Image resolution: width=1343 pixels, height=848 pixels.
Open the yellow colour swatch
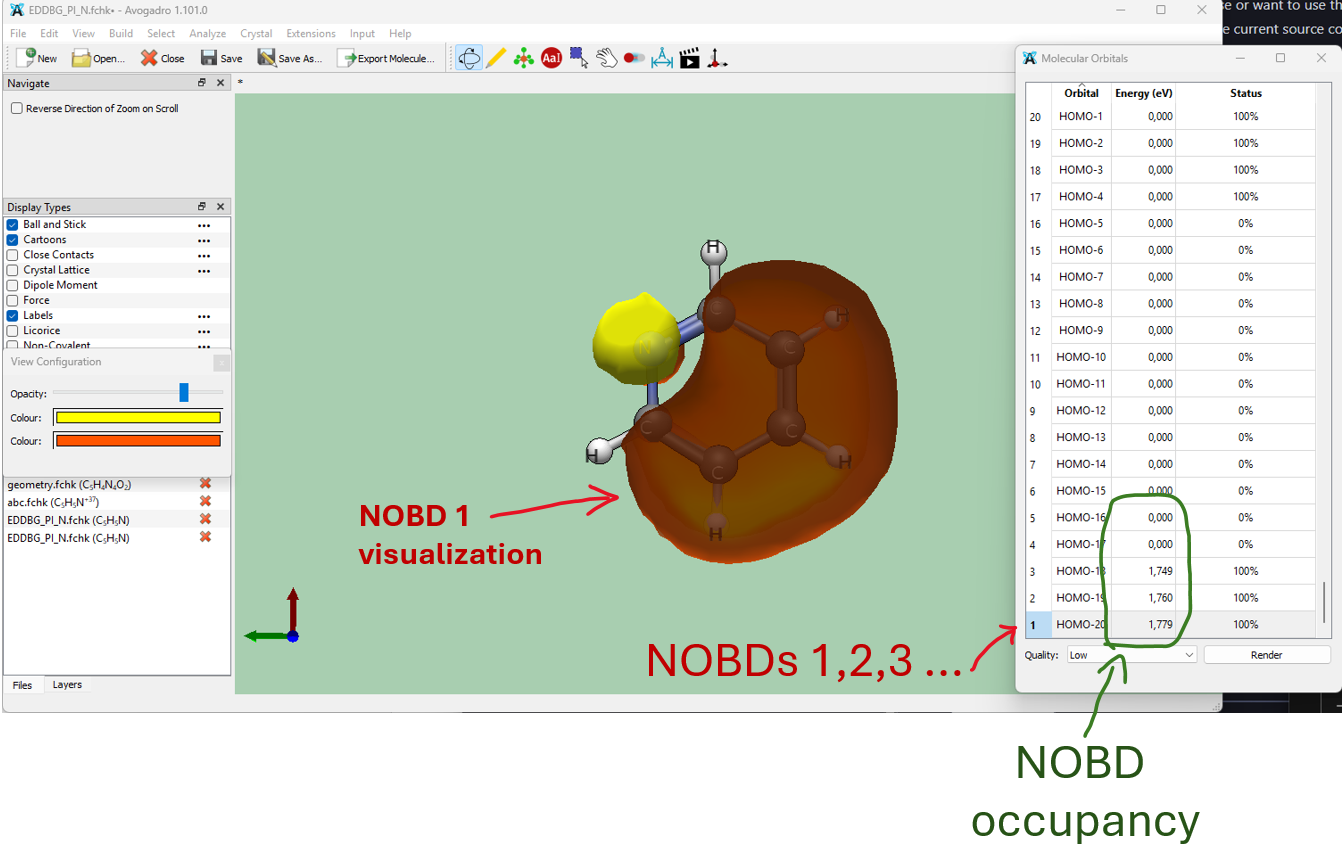(x=138, y=418)
